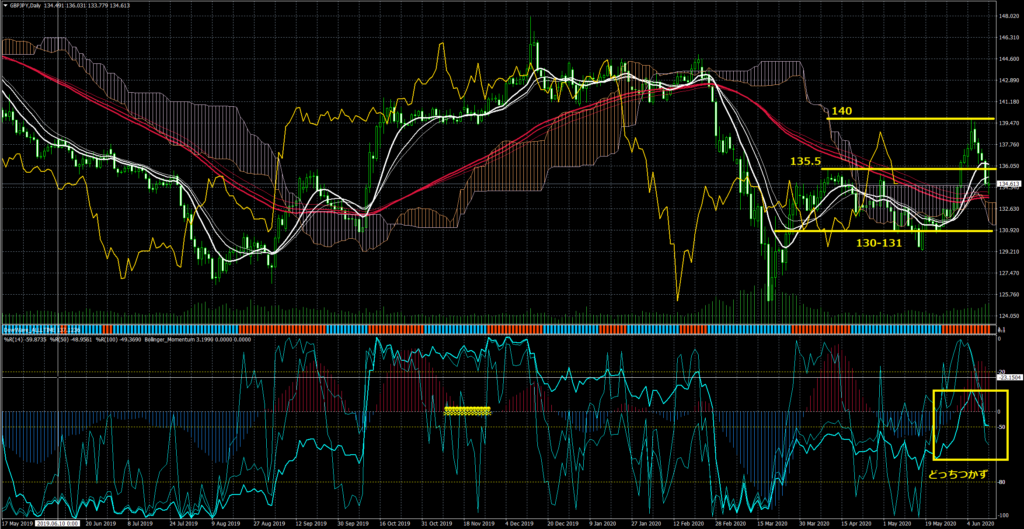Click the triangle icon beside GBPJPY,Daily
The width and height of the screenshot is (1024, 529).
pos(5,5)
